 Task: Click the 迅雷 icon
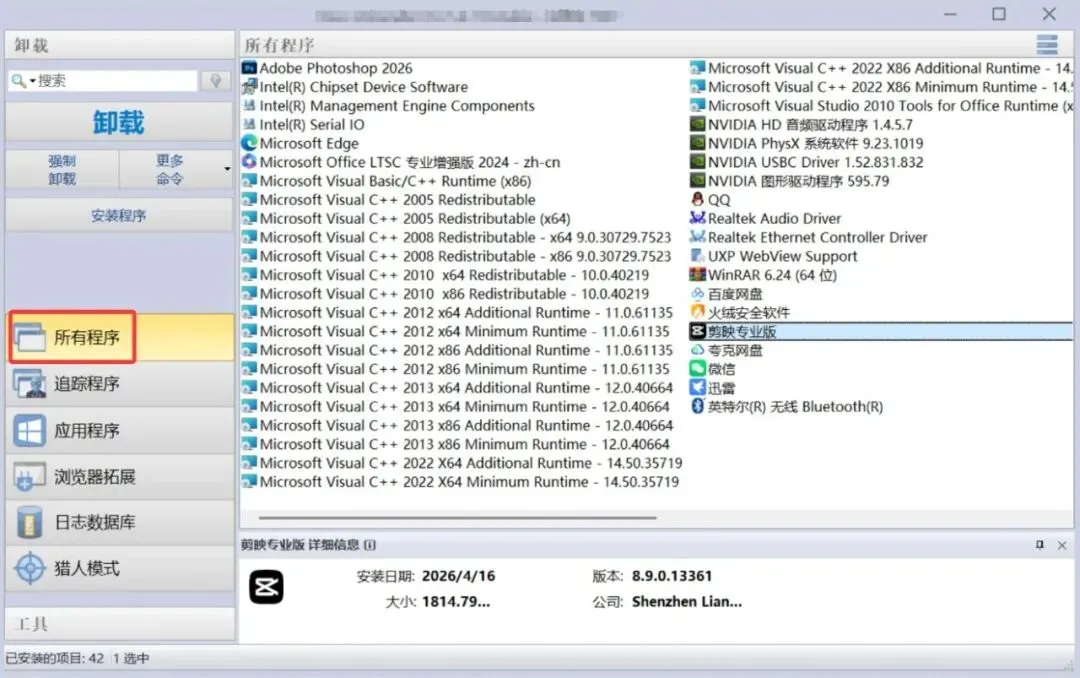(698, 387)
